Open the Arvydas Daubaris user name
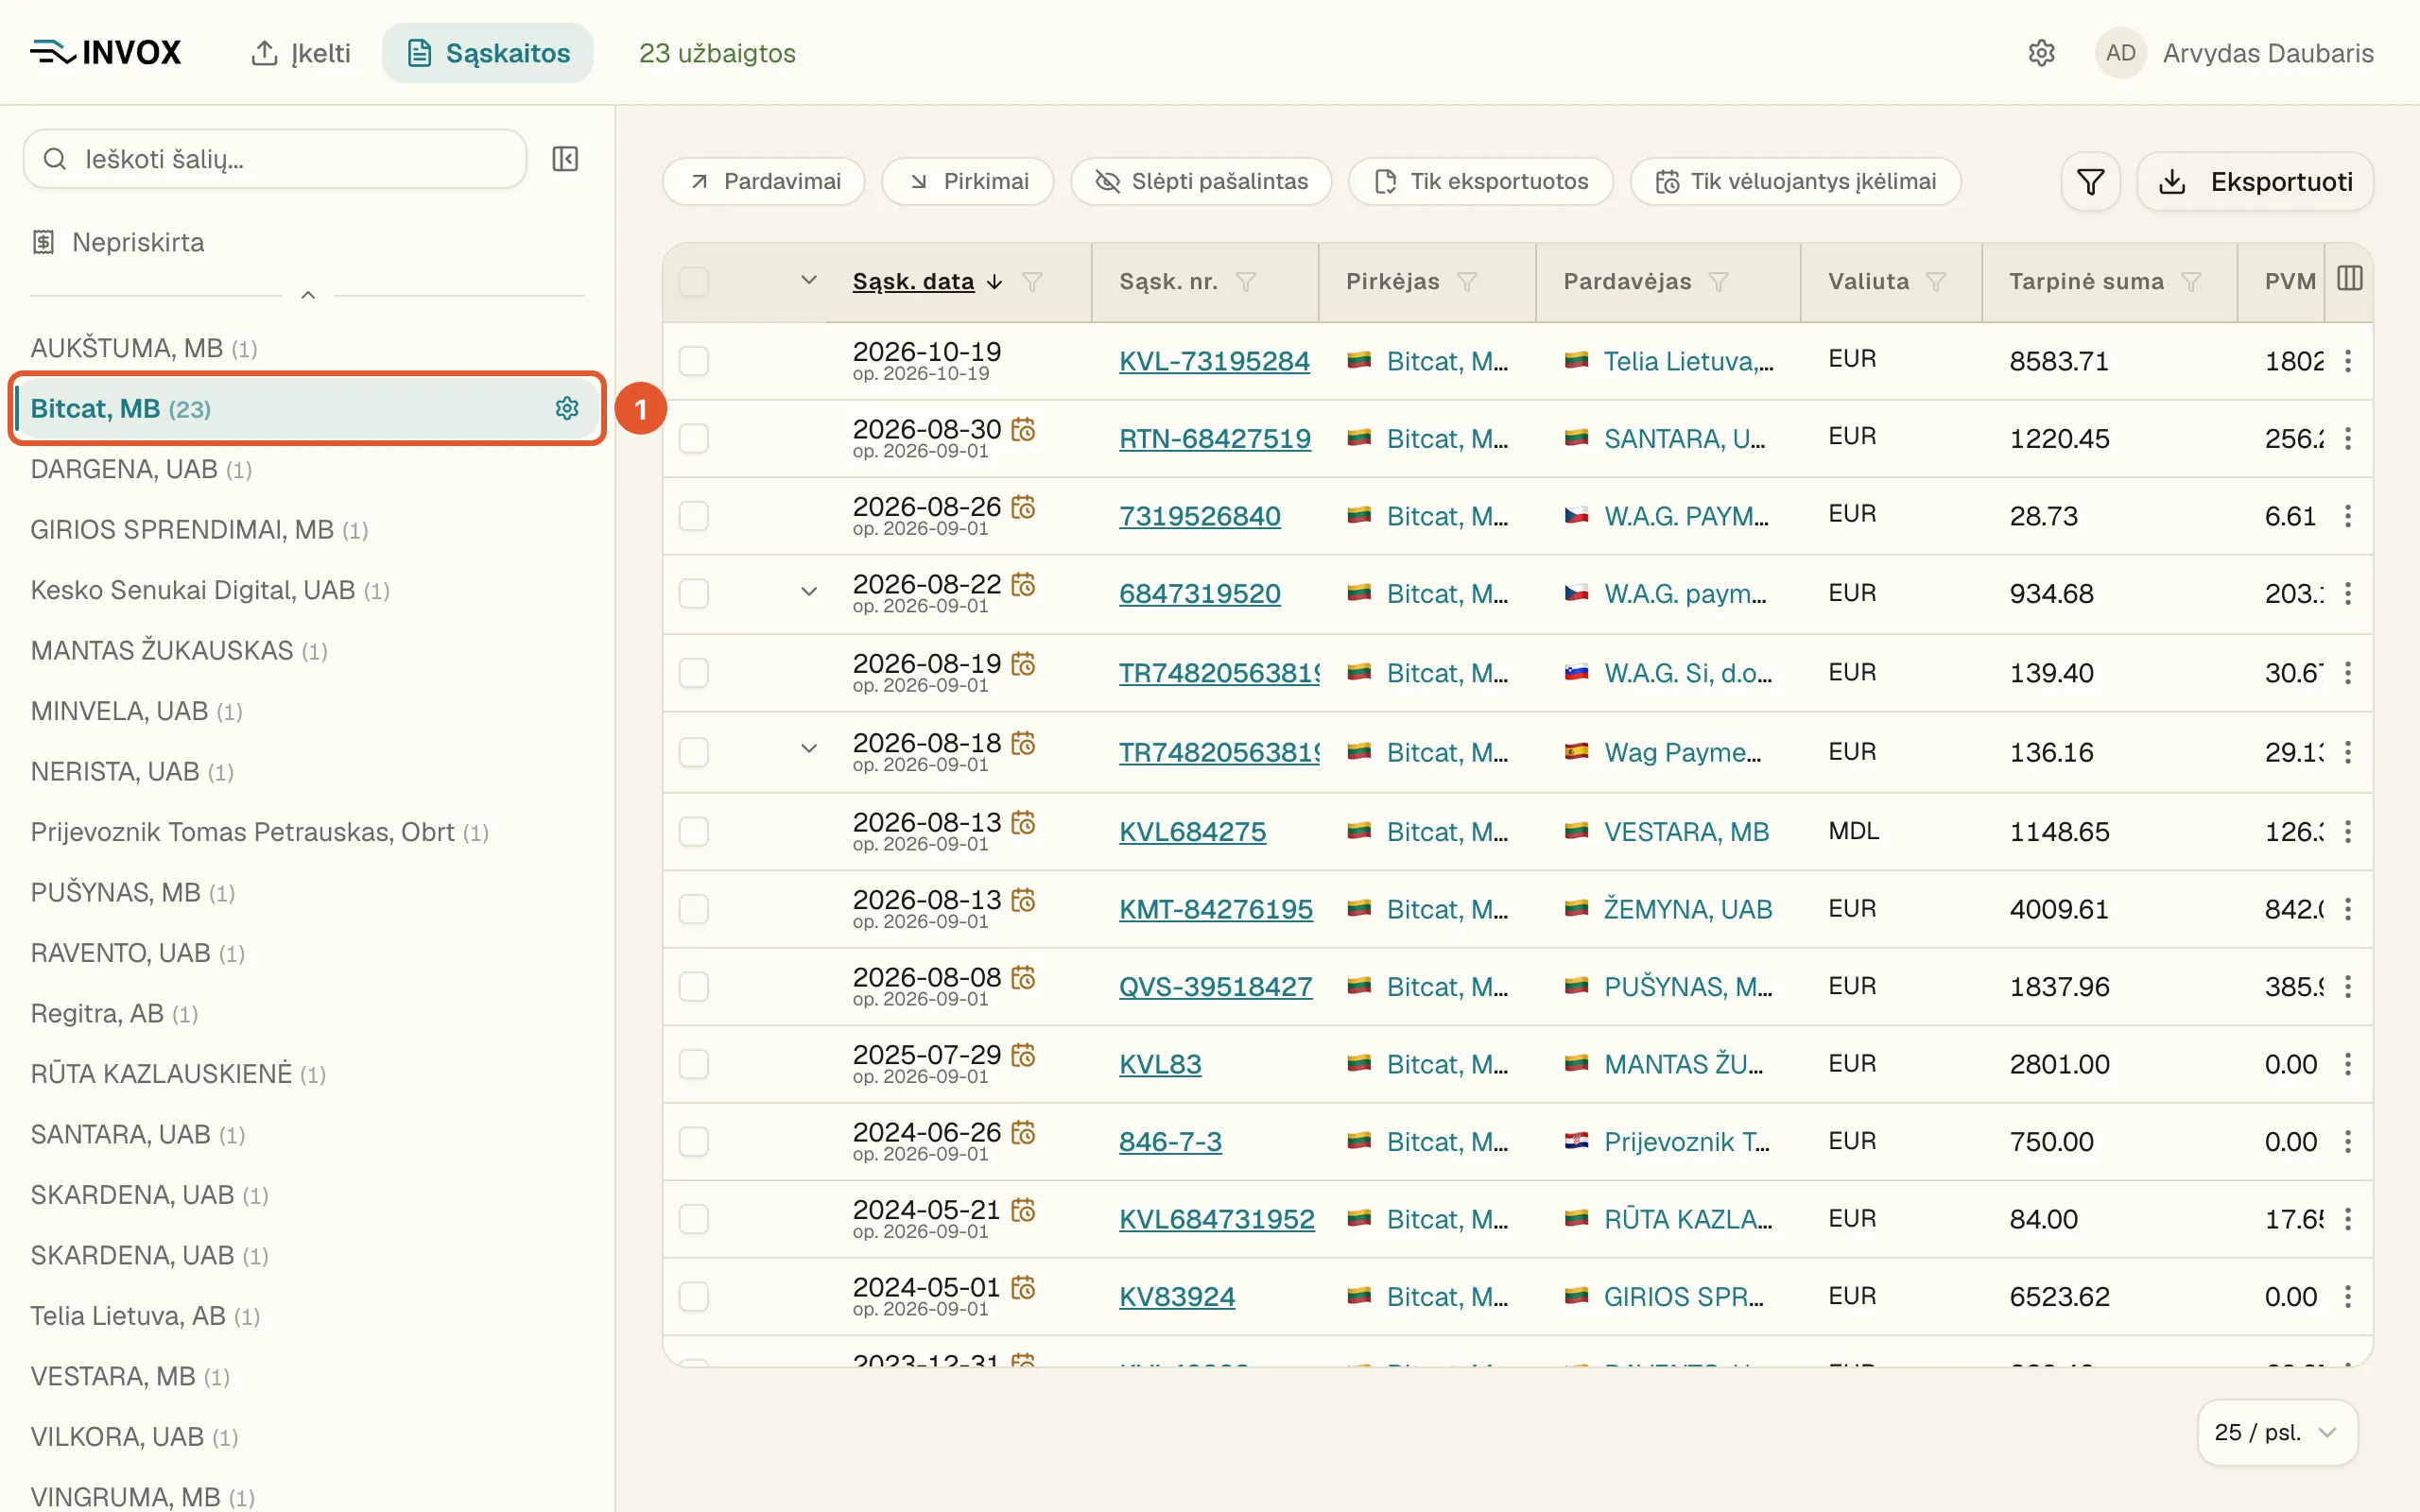Viewport: 2420px width, 1512px height. (x=2268, y=53)
